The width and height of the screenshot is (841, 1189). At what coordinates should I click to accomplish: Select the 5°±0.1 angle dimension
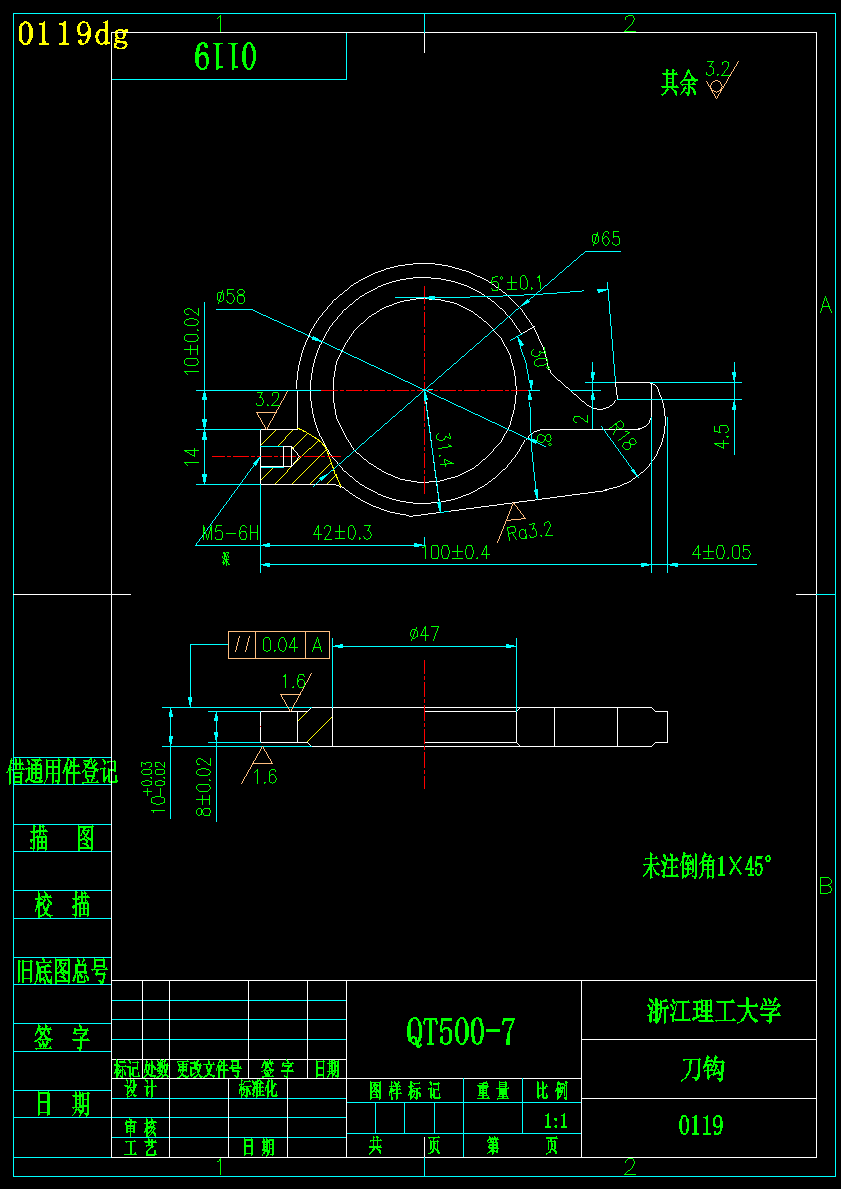[x=516, y=284]
